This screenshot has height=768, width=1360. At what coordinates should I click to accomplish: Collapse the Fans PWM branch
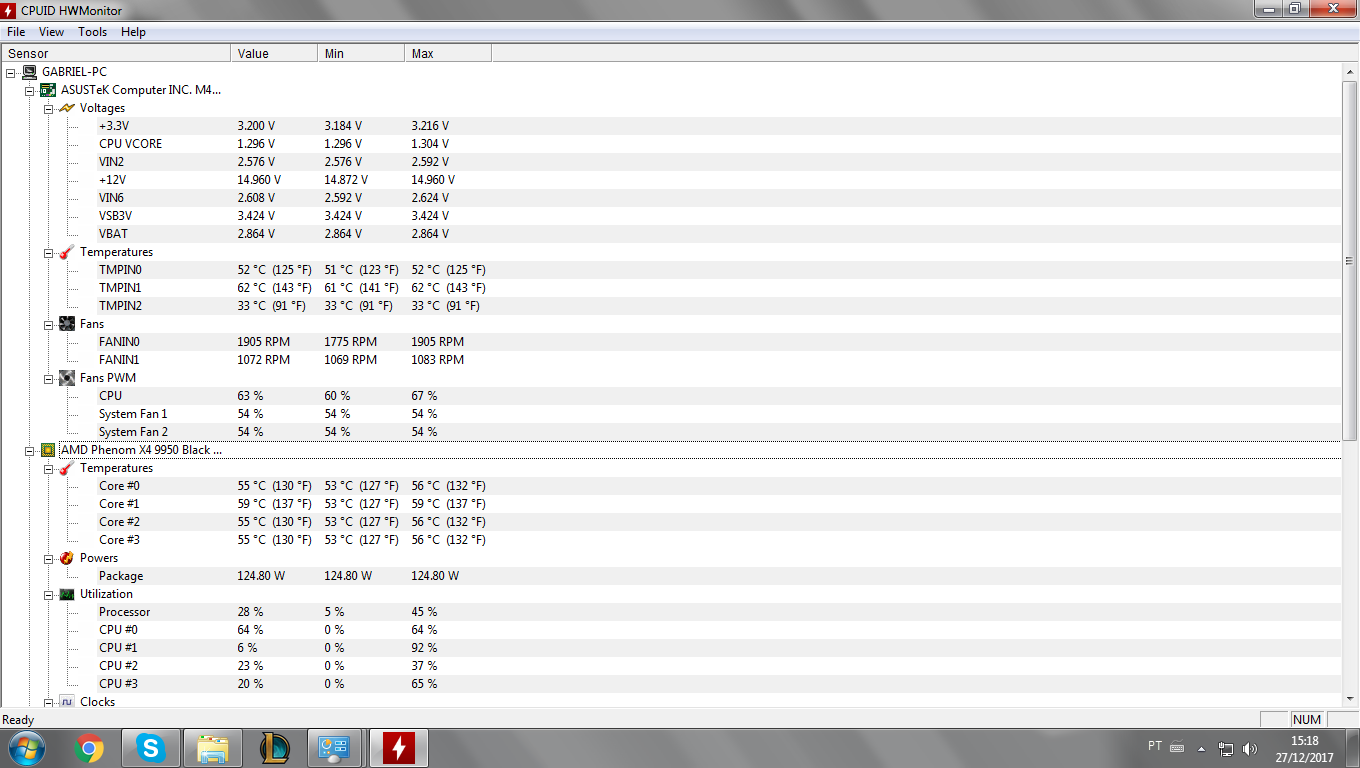pos(48,378)
